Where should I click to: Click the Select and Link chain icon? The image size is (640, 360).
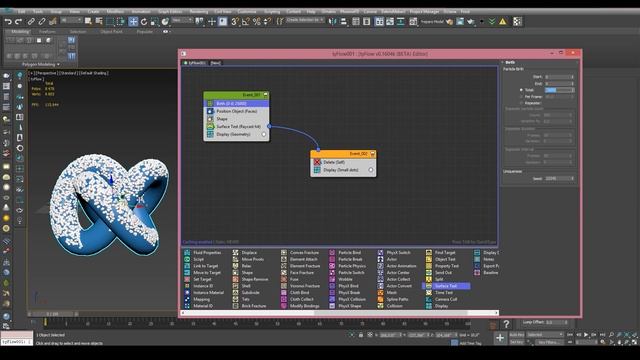coord(31,22)
